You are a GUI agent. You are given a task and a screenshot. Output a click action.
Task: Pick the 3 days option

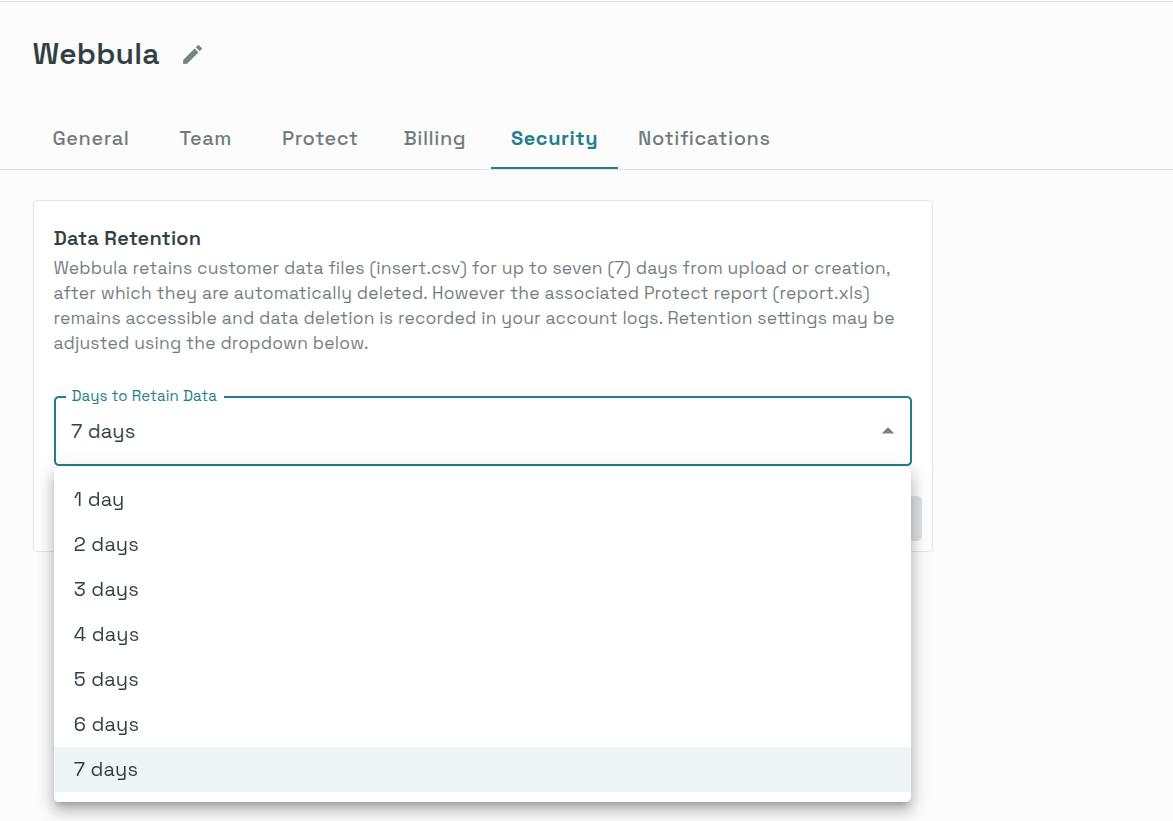pyautogui.click(x=483, y=589)
